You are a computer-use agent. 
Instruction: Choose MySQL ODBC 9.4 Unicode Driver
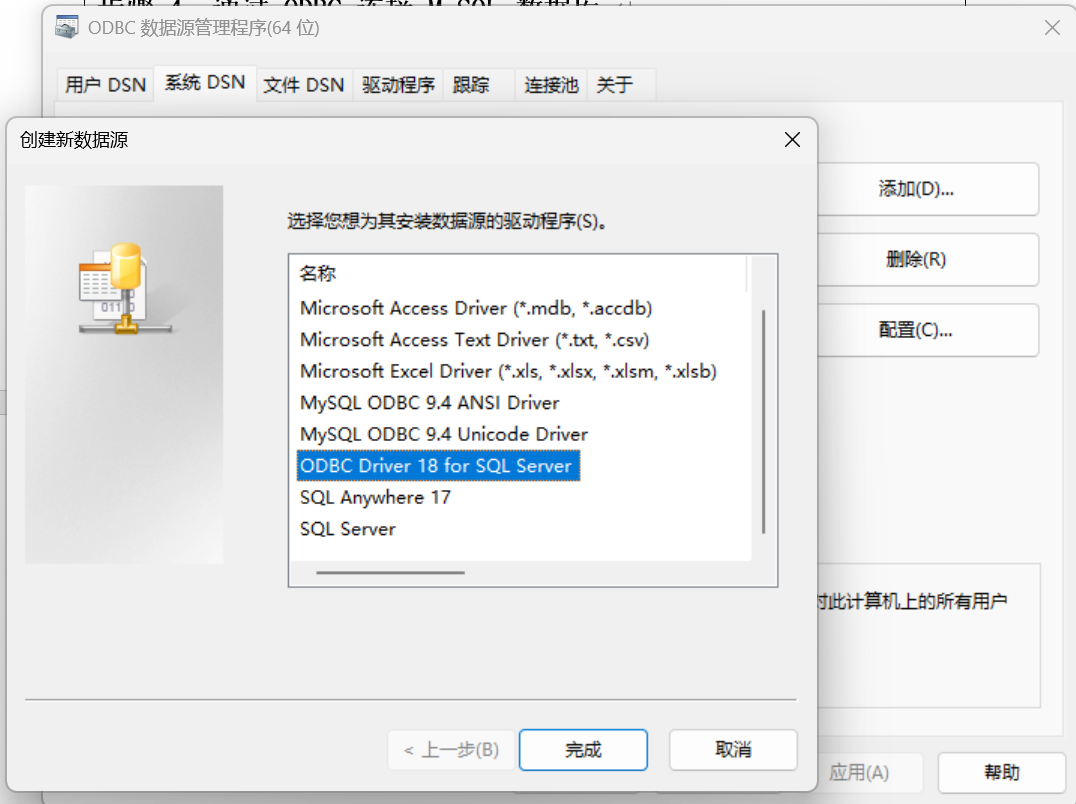[x=444, y=434]
